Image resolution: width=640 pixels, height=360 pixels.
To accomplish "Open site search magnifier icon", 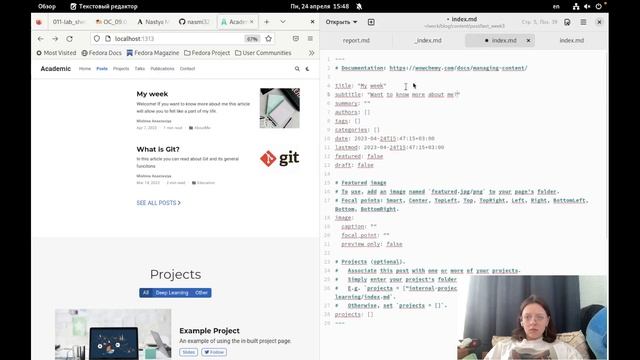I will pos(297,69).
